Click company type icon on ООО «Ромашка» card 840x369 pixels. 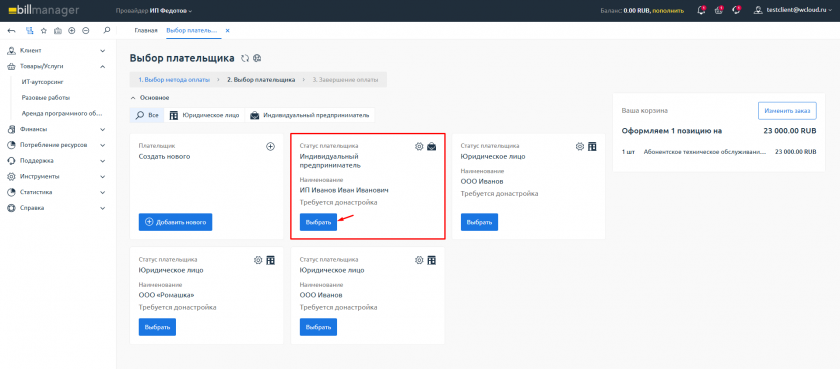pyautogui.click(x=271, y=260)
